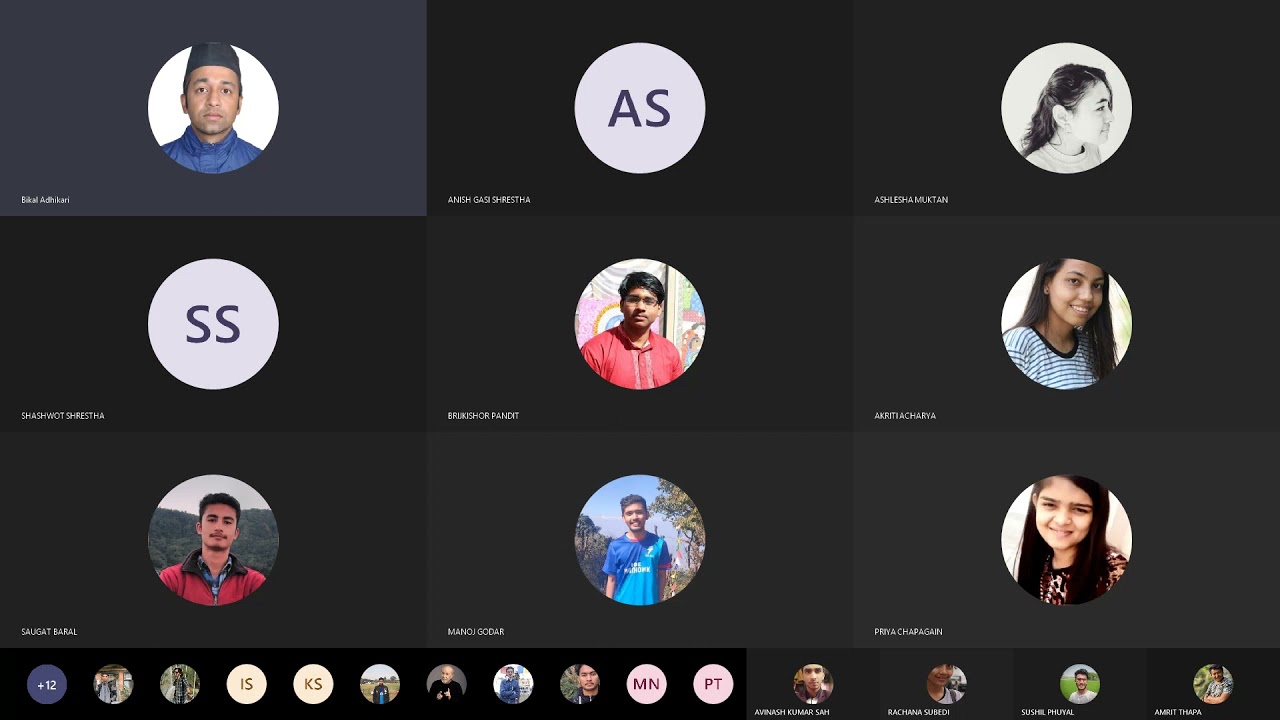Click the 'SHASHWOT SHRESTHA' name label
The image size is (1280, 720).
(x=63, y=416)
